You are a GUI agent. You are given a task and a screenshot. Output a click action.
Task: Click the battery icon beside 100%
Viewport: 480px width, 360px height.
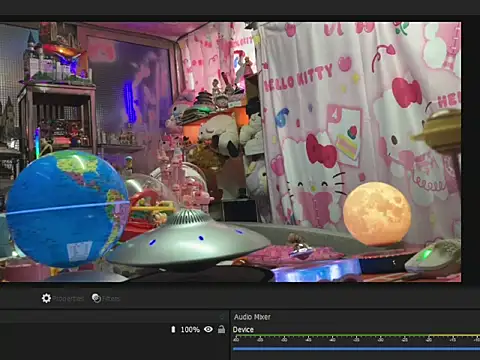tap(173, 330)
